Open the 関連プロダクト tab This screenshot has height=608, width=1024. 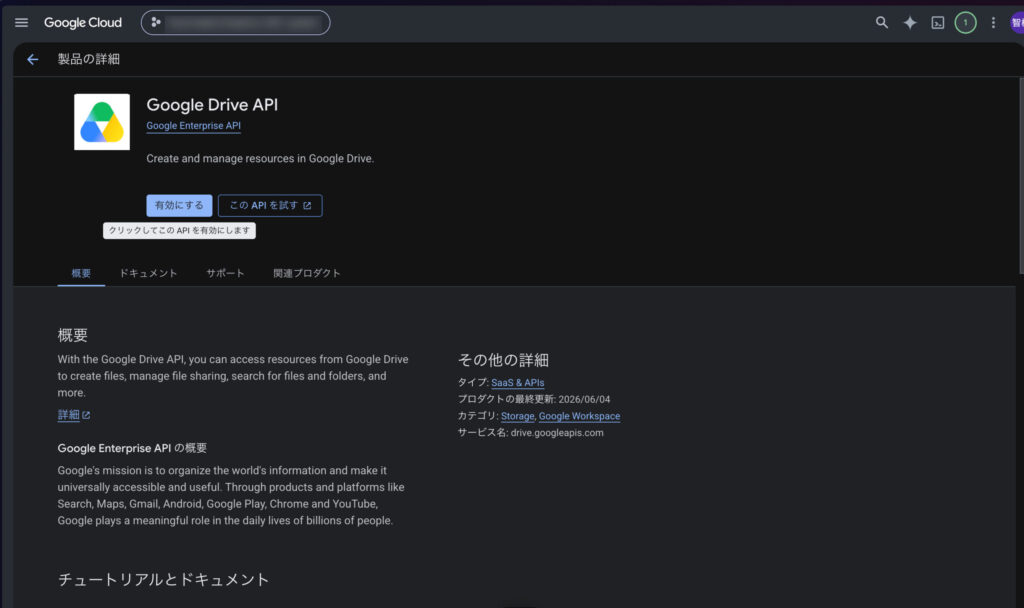click(307, 273)
